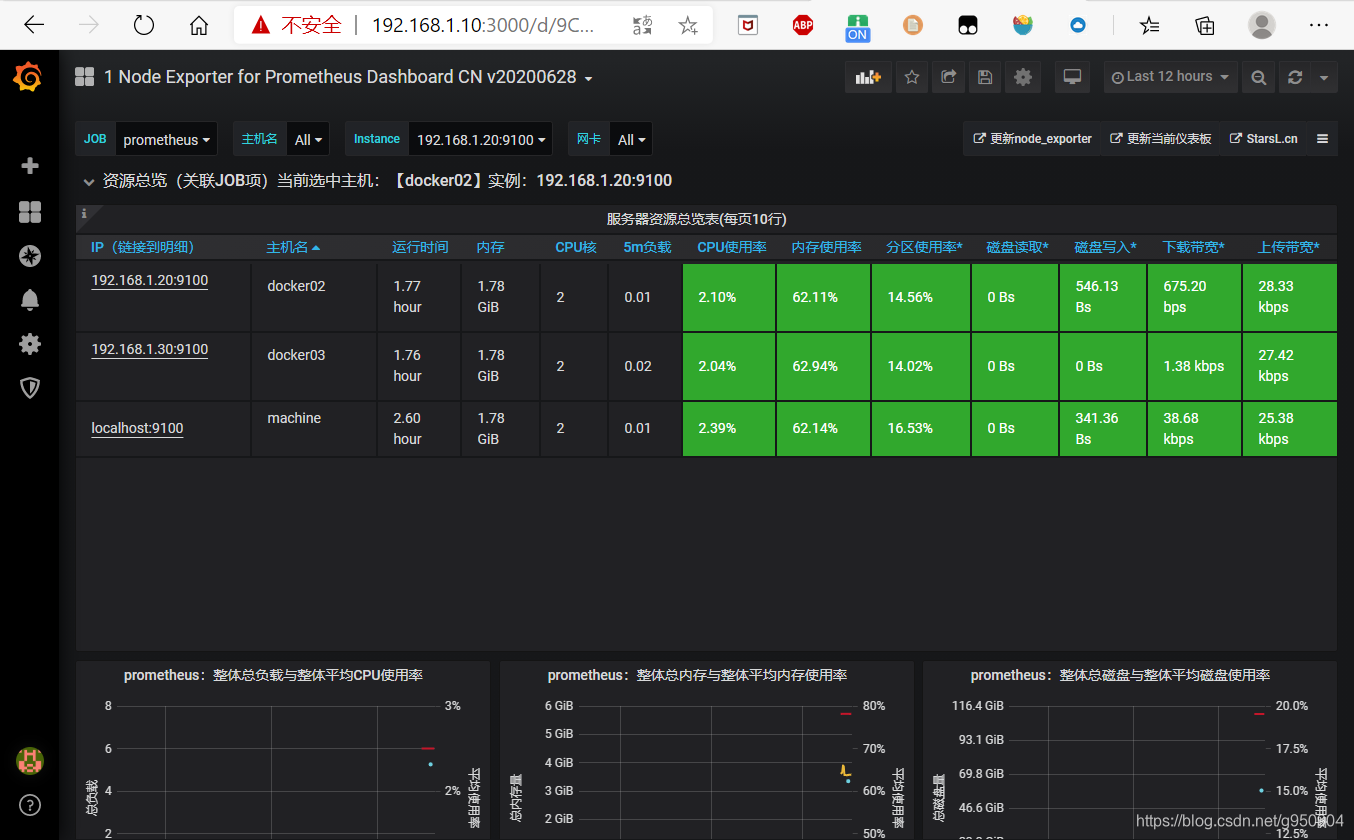1354x840 pixels.
Task: Sort table by 运行时间 column
Action: 420,247
